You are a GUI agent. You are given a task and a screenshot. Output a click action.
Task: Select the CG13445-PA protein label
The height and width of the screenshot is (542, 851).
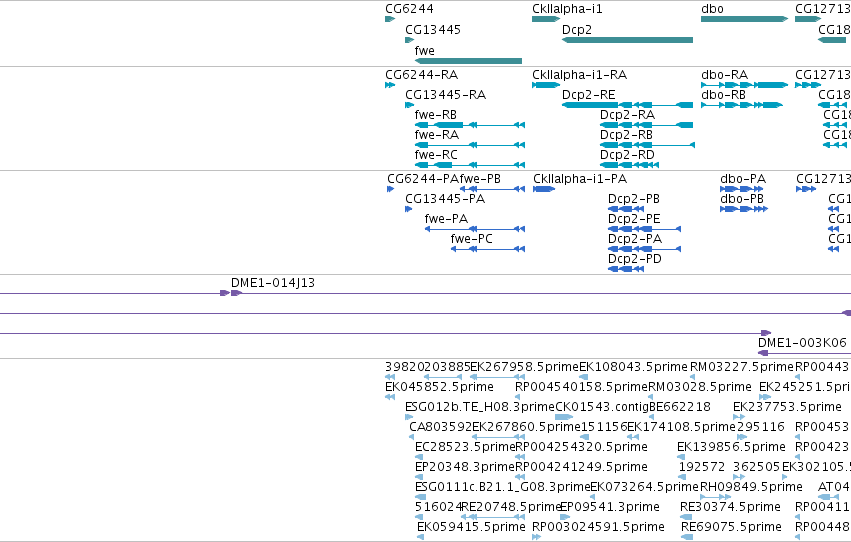click(445, 199)
